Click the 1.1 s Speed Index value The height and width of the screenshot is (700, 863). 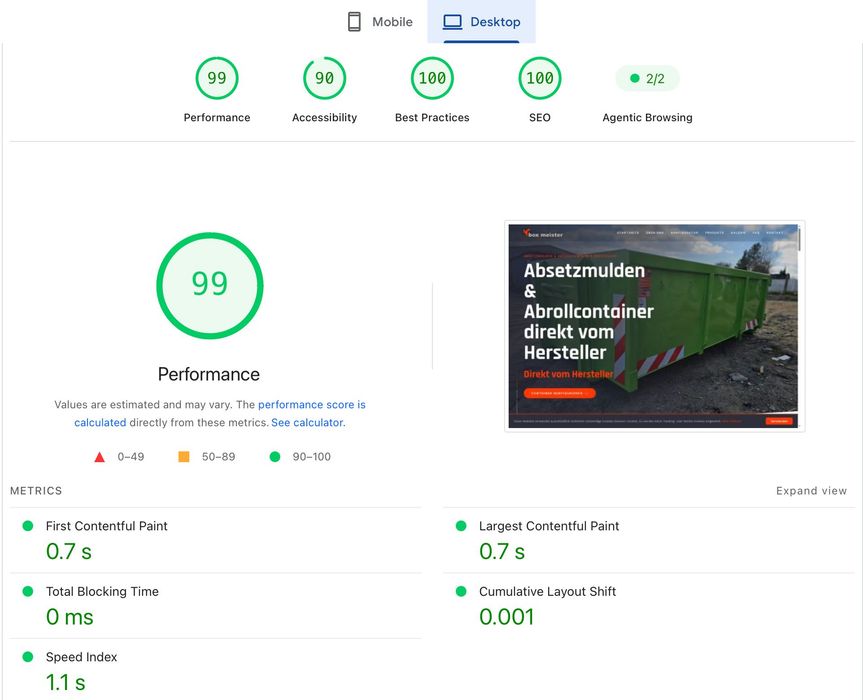[65, 682]
